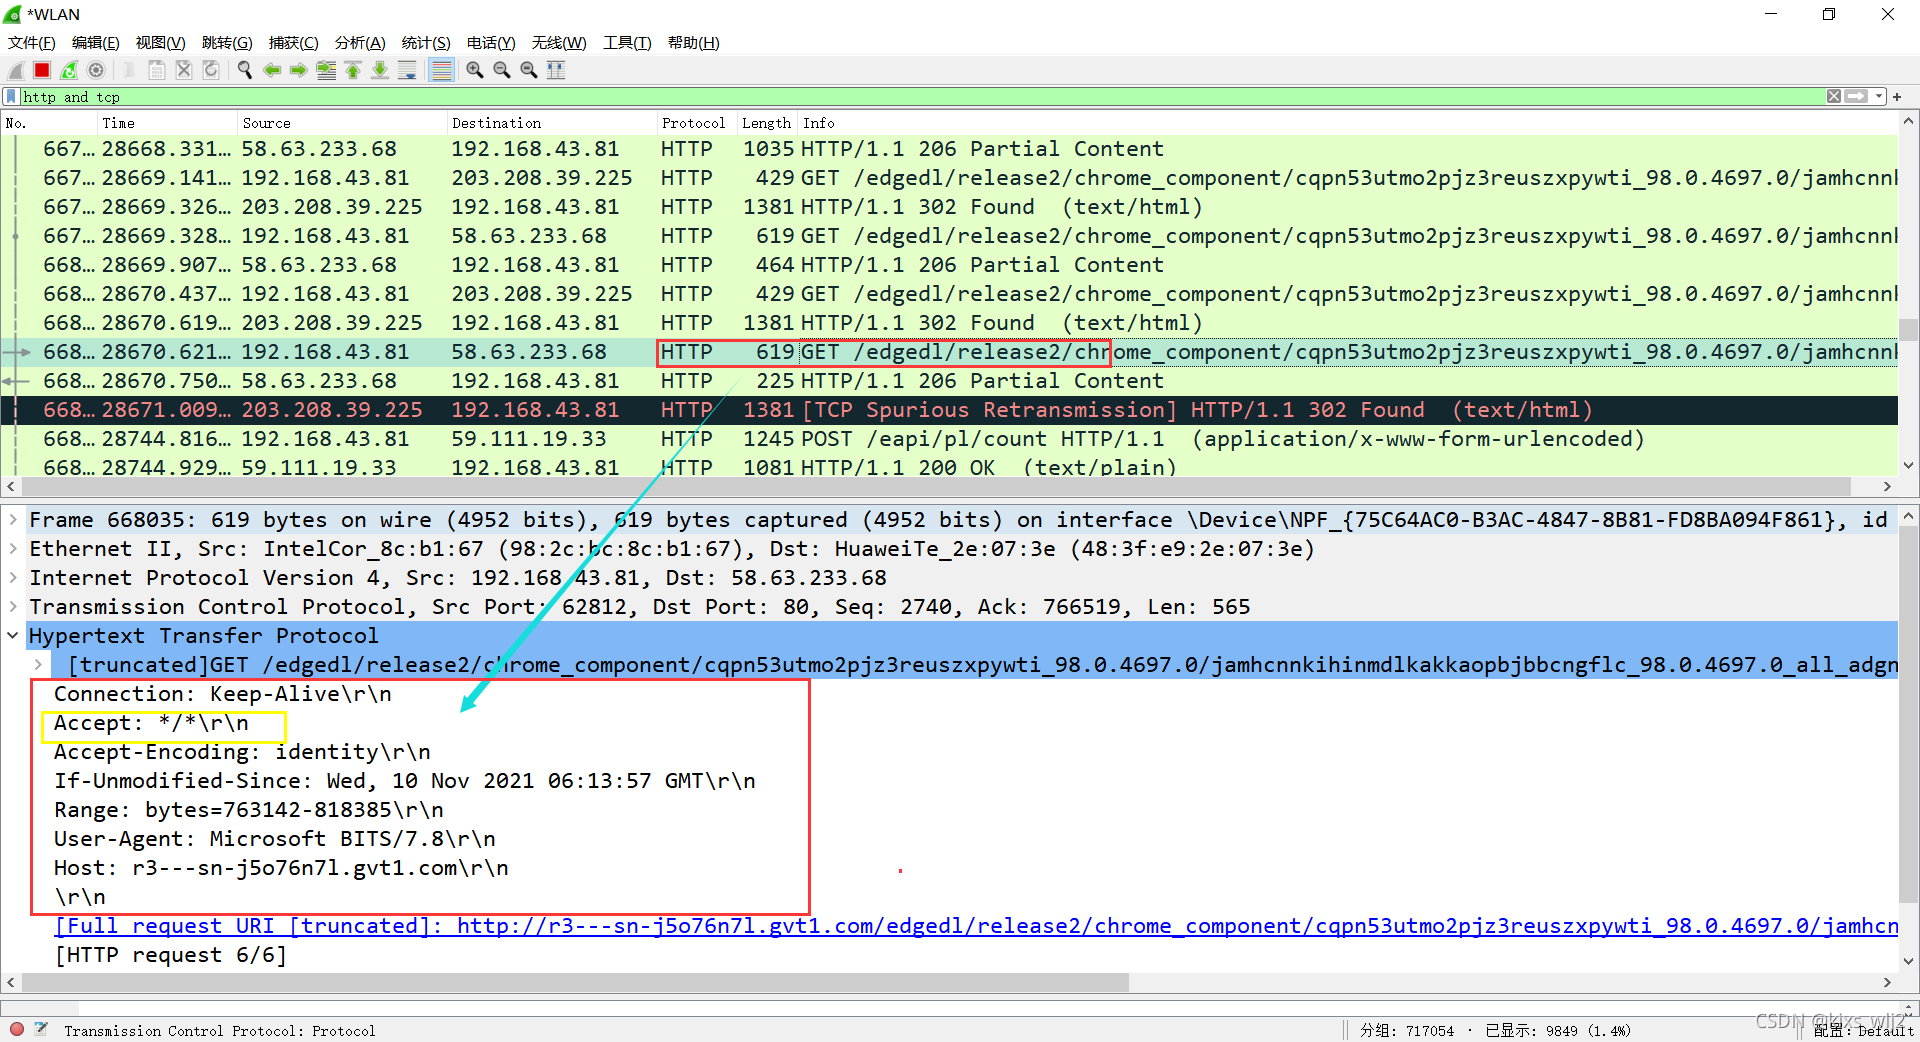Click the '[HTTP request 6/6]' line
Image resolution: width=1920 pixels, height=1042 pixels.
pyautogui.click(x=170, y=955)
